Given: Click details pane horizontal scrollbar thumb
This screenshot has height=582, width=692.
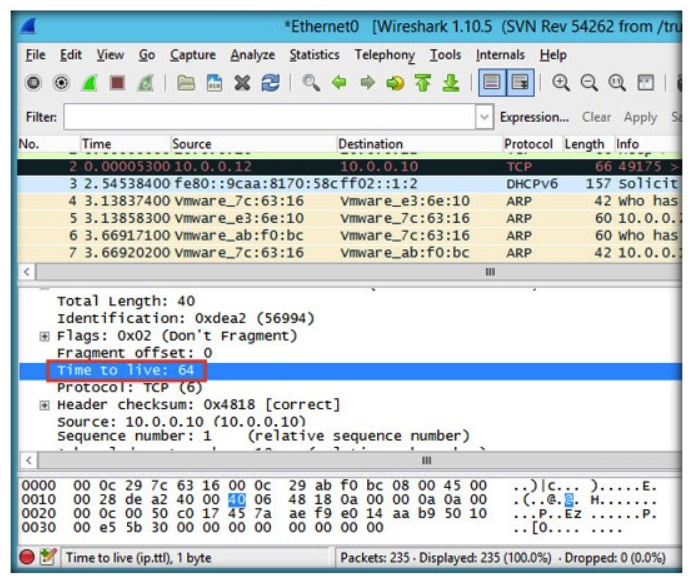Looking at the screenshot, I should [426, 461].
